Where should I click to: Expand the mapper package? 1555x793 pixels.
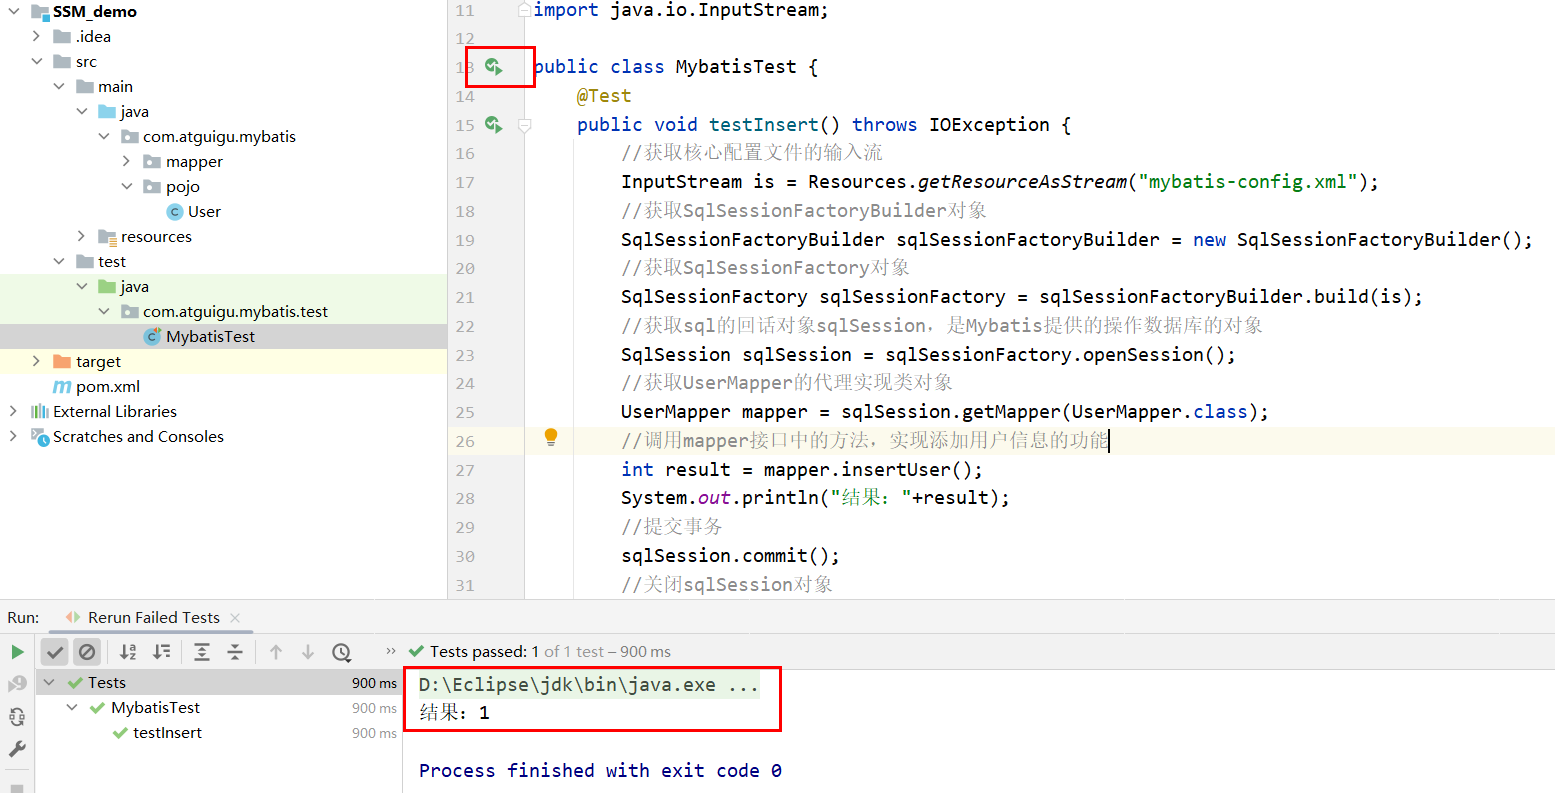tap(126, 161)
